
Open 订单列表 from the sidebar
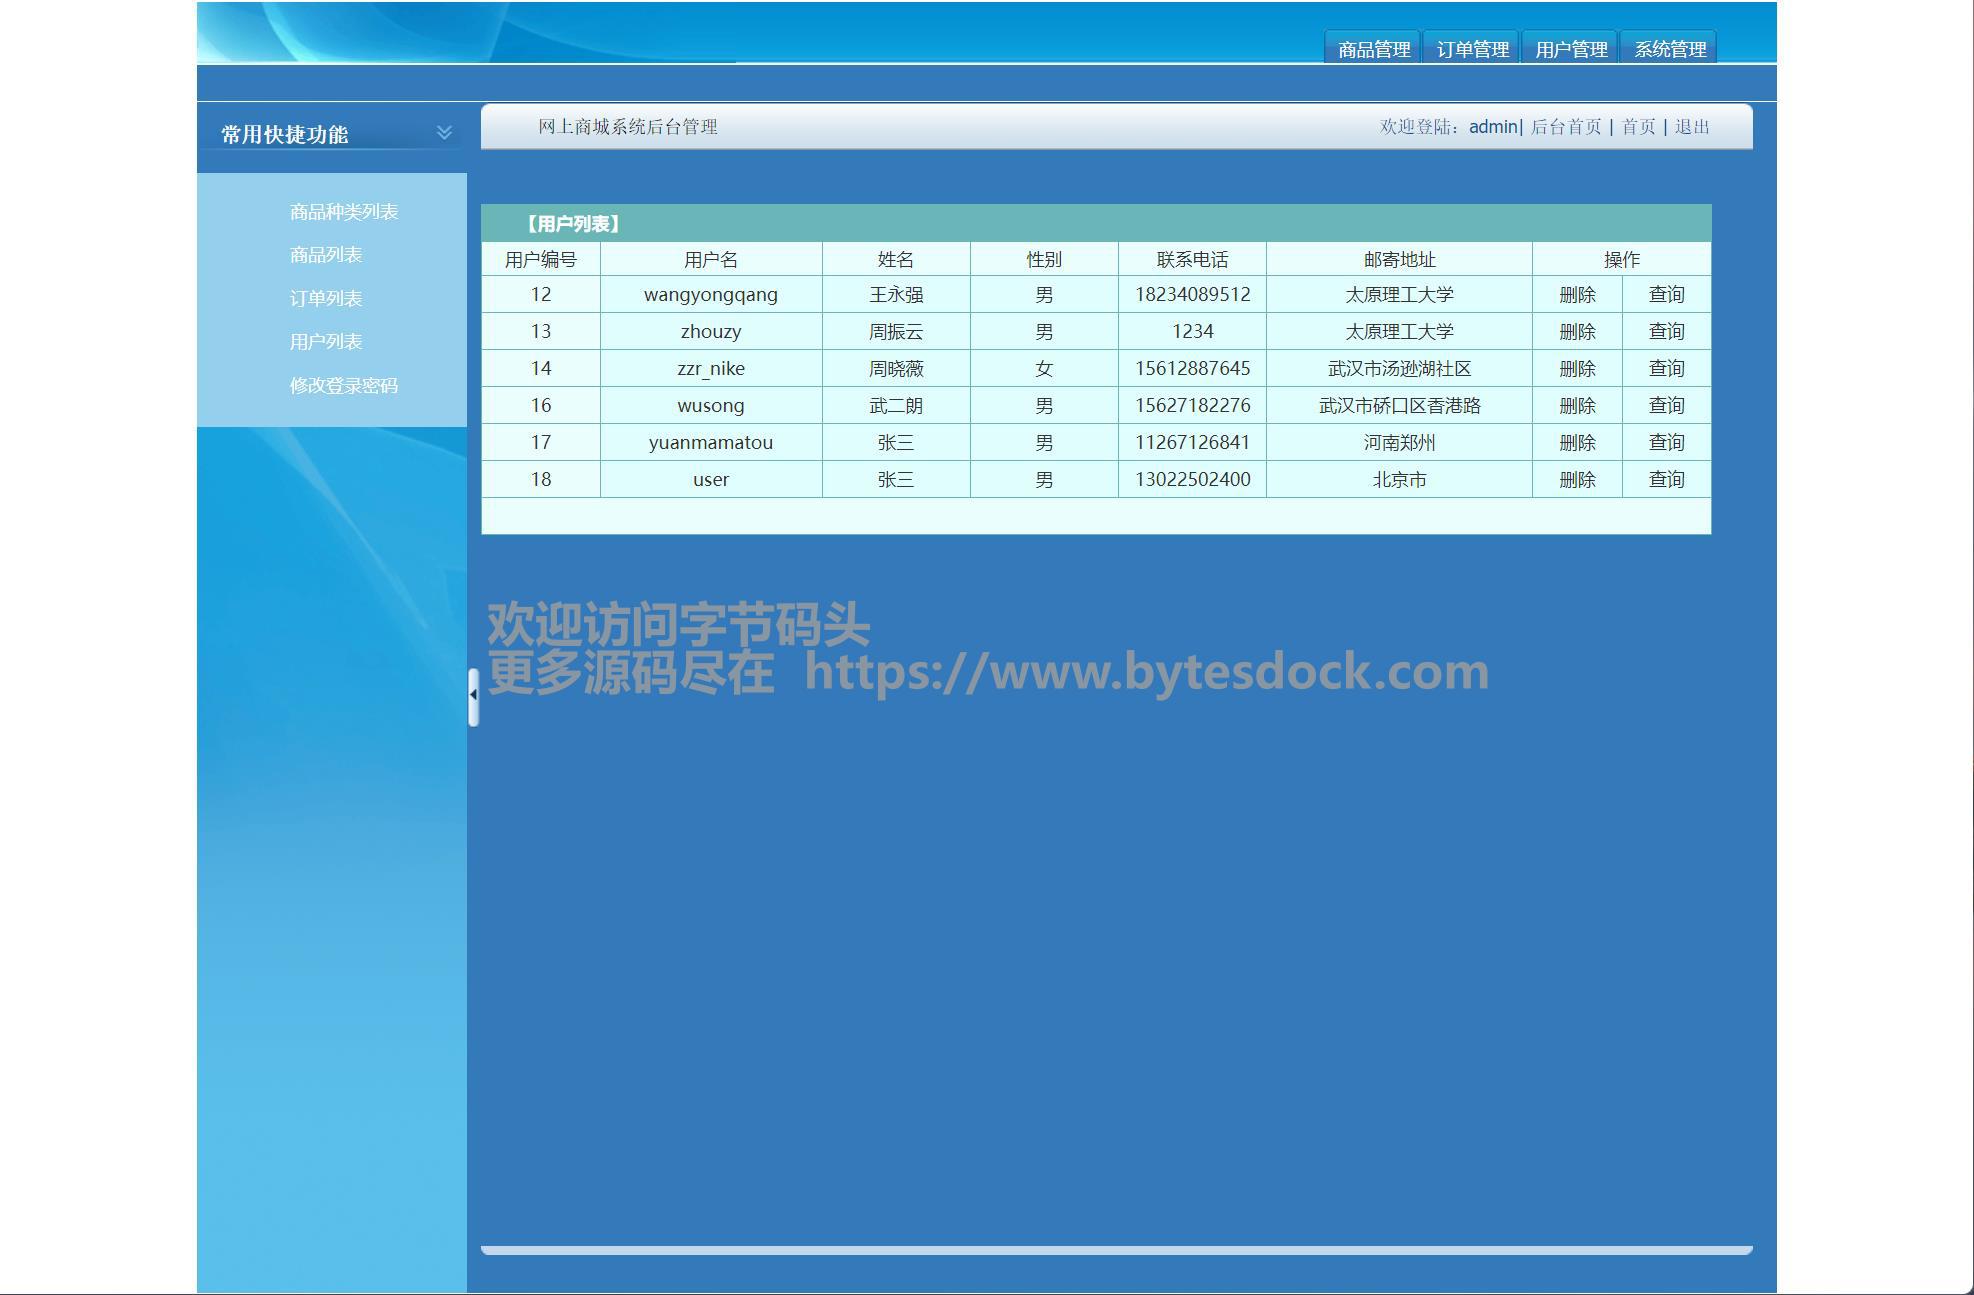[x=325, y=299]
